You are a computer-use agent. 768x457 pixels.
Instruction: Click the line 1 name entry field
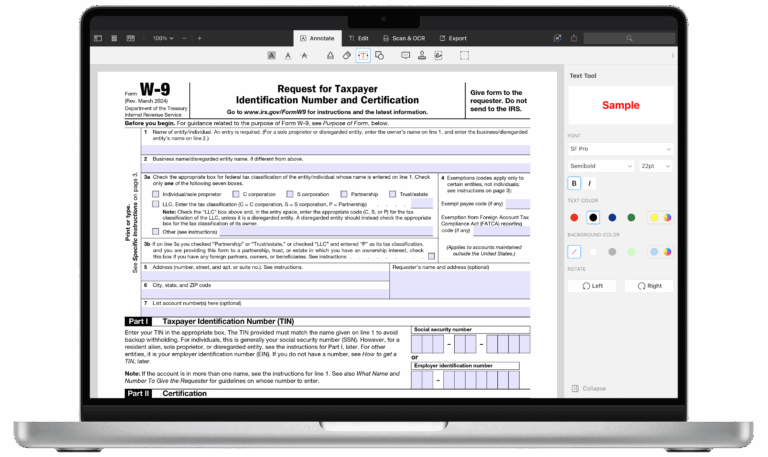[336, 149]
